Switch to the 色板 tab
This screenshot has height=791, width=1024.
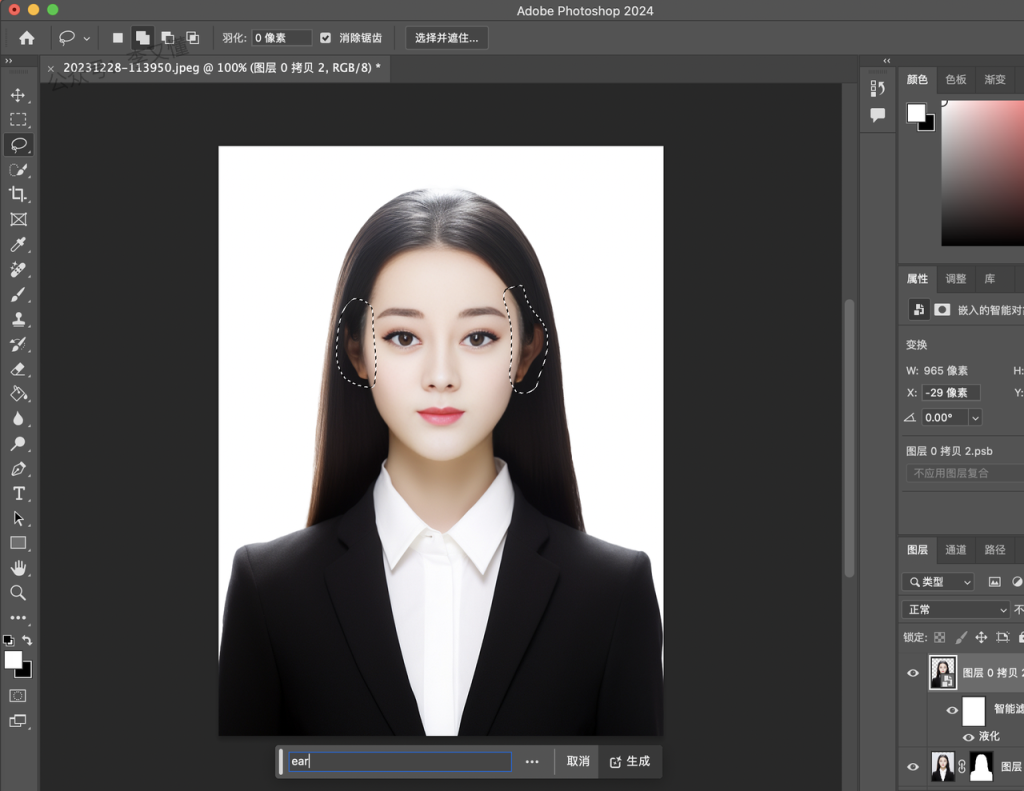[x=956, y=80]
